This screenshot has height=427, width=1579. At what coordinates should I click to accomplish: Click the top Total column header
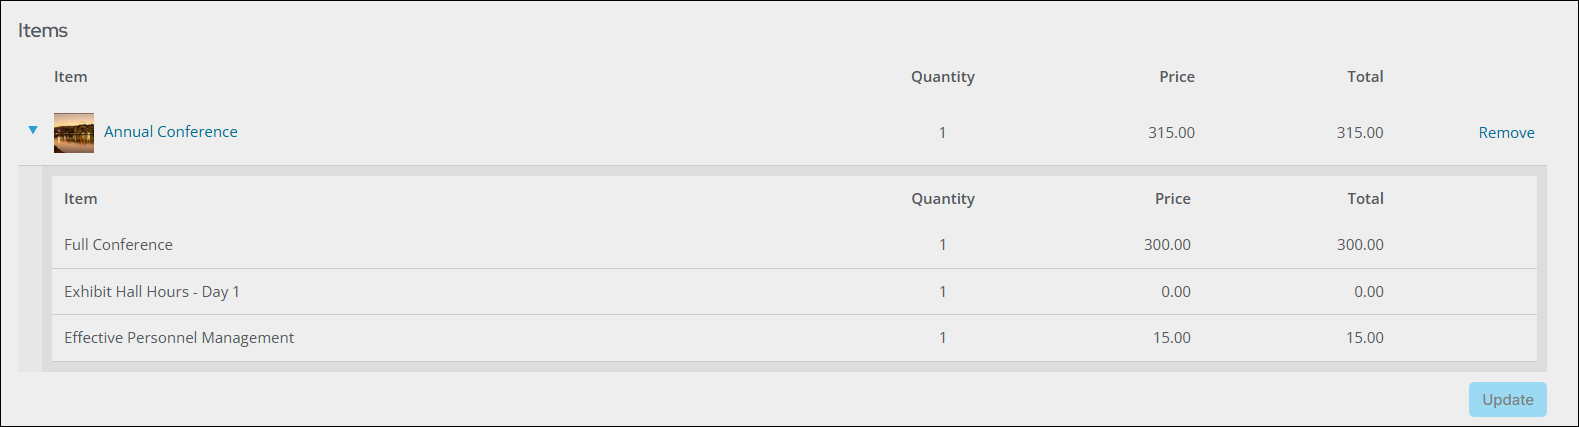[x=1365, y=77]
